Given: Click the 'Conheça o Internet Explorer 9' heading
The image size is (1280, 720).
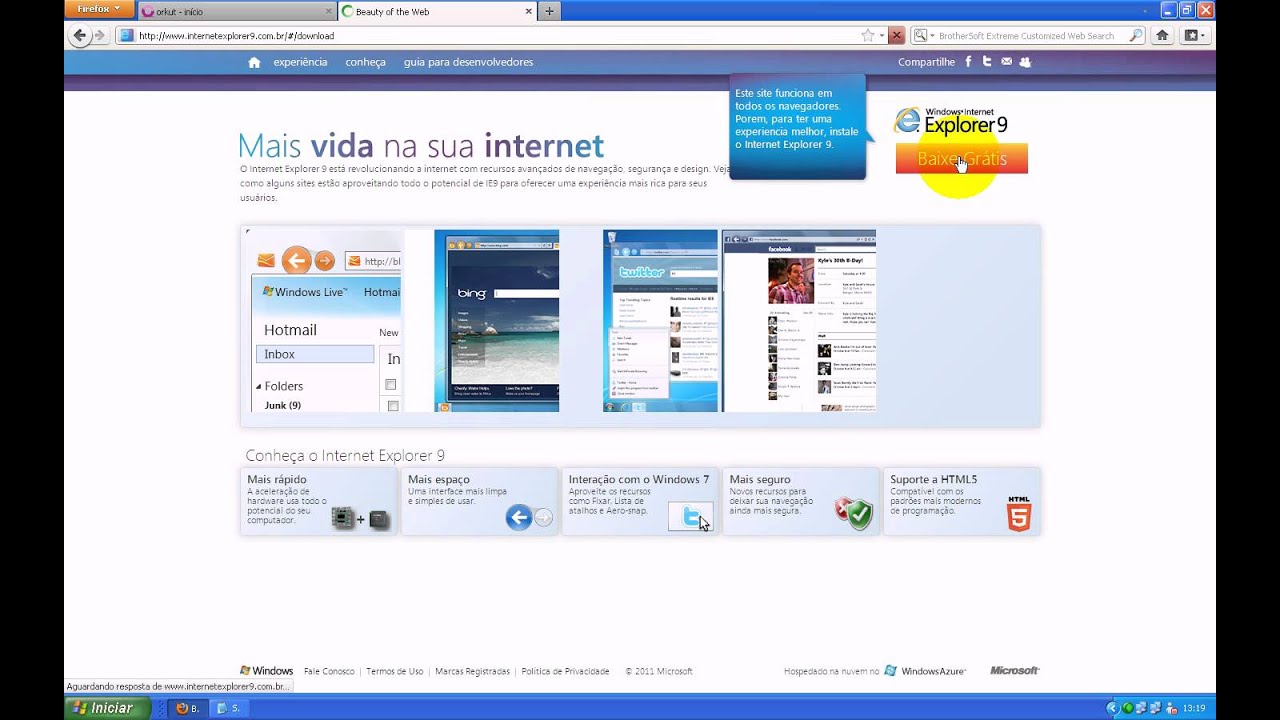Looking at the screenshot, I should click(x=345, y=455).
